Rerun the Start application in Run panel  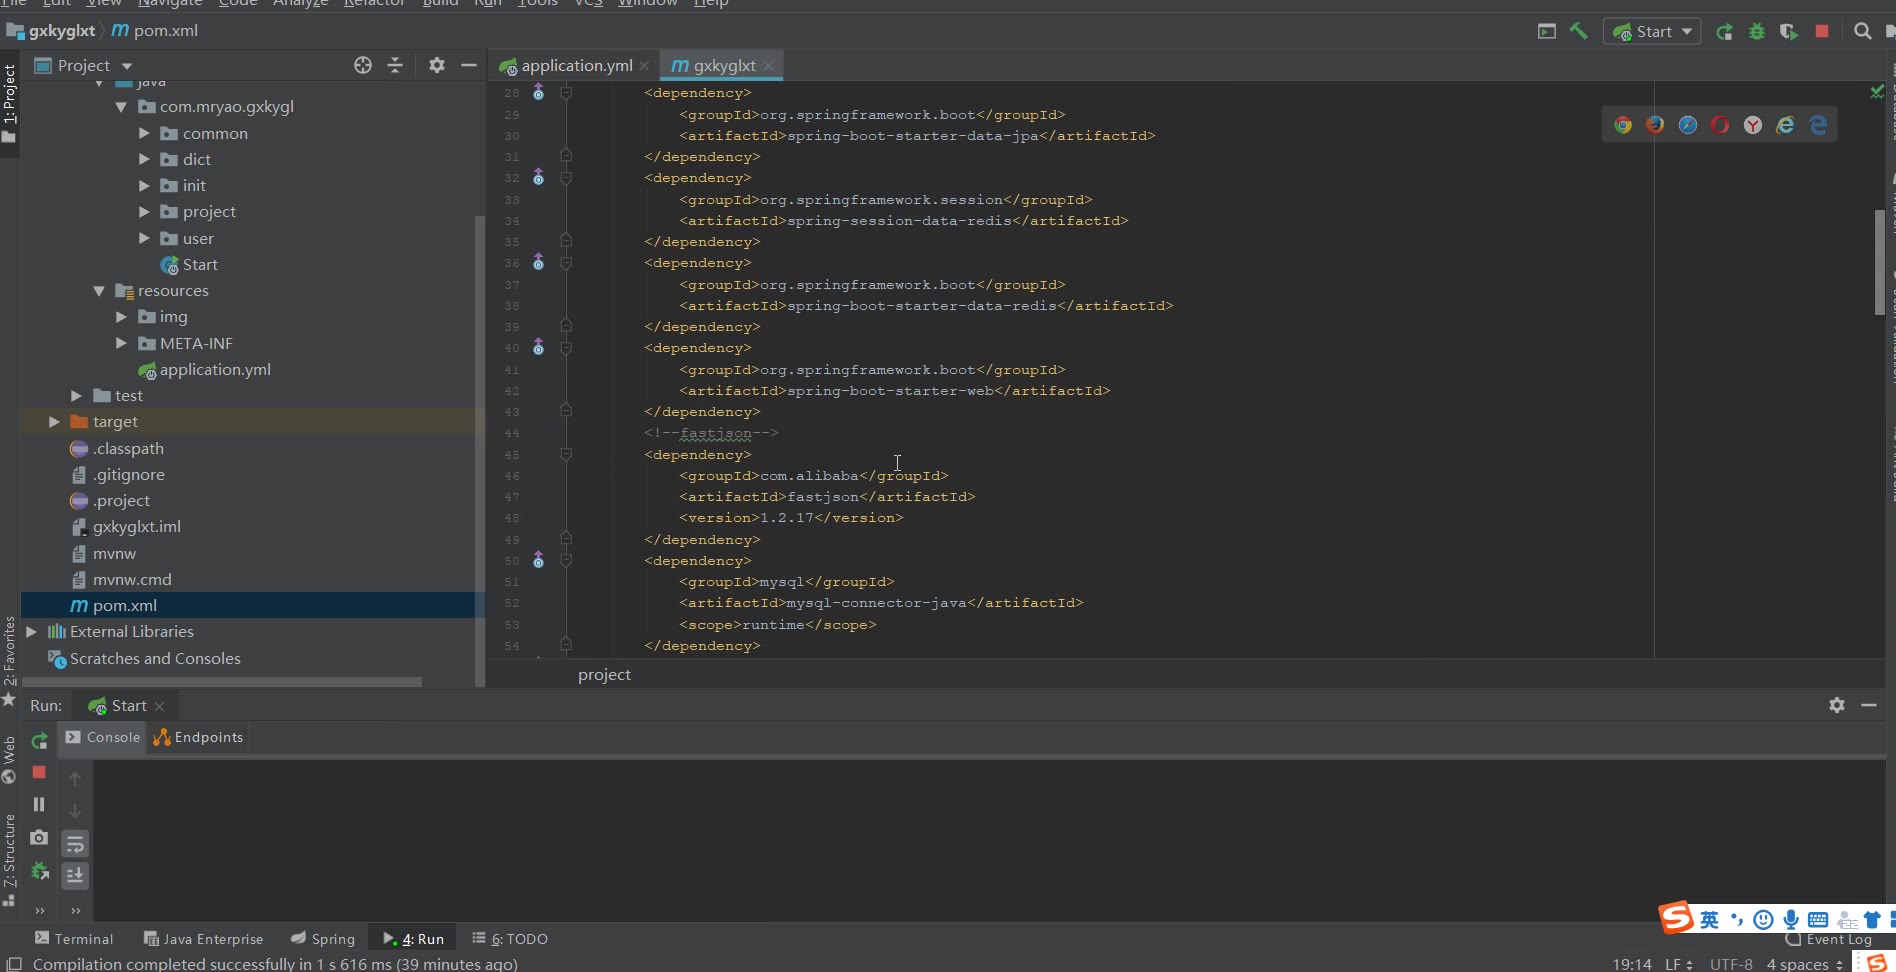pyautogui.click(x=39, y=741)
